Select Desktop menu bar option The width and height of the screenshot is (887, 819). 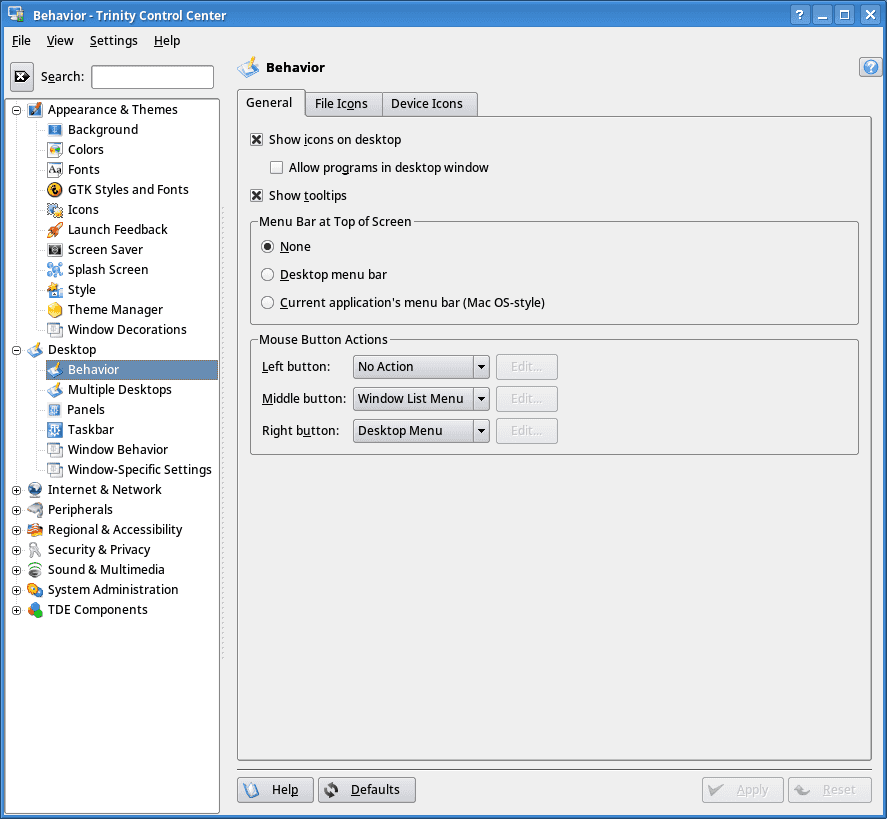tap(268, 275)
